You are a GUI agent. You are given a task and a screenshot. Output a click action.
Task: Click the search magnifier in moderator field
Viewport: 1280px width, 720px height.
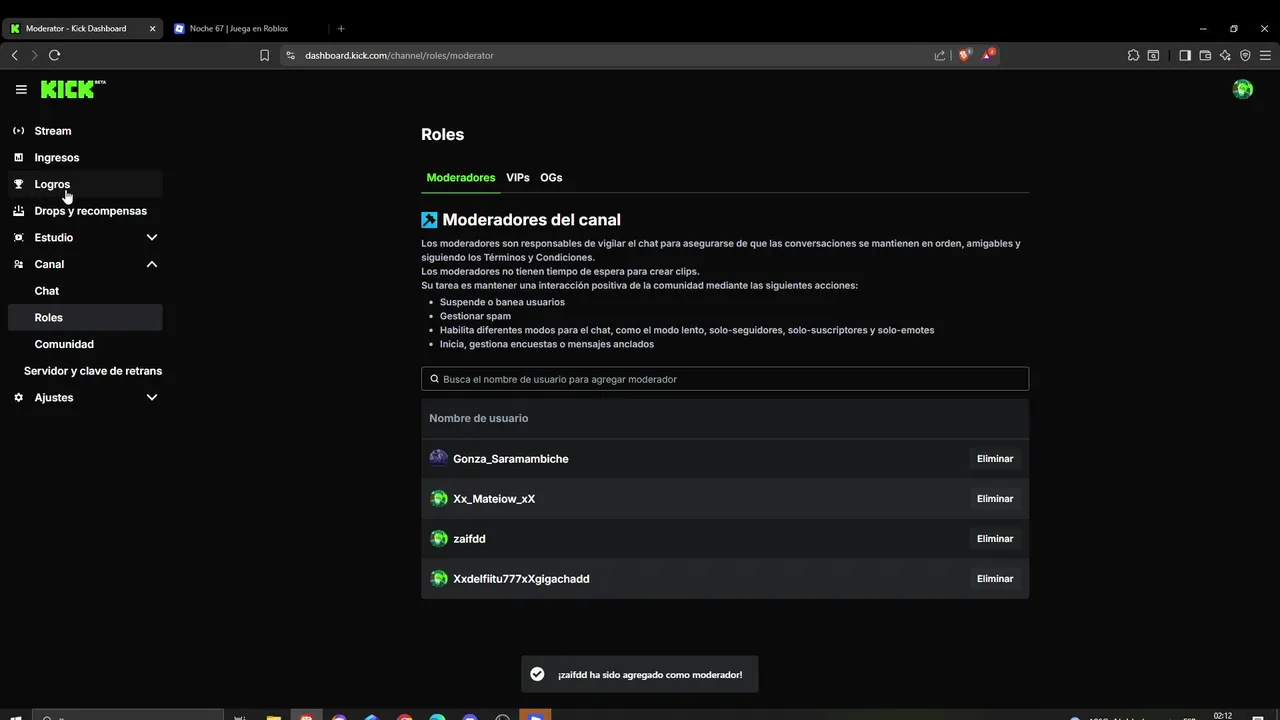434,379
